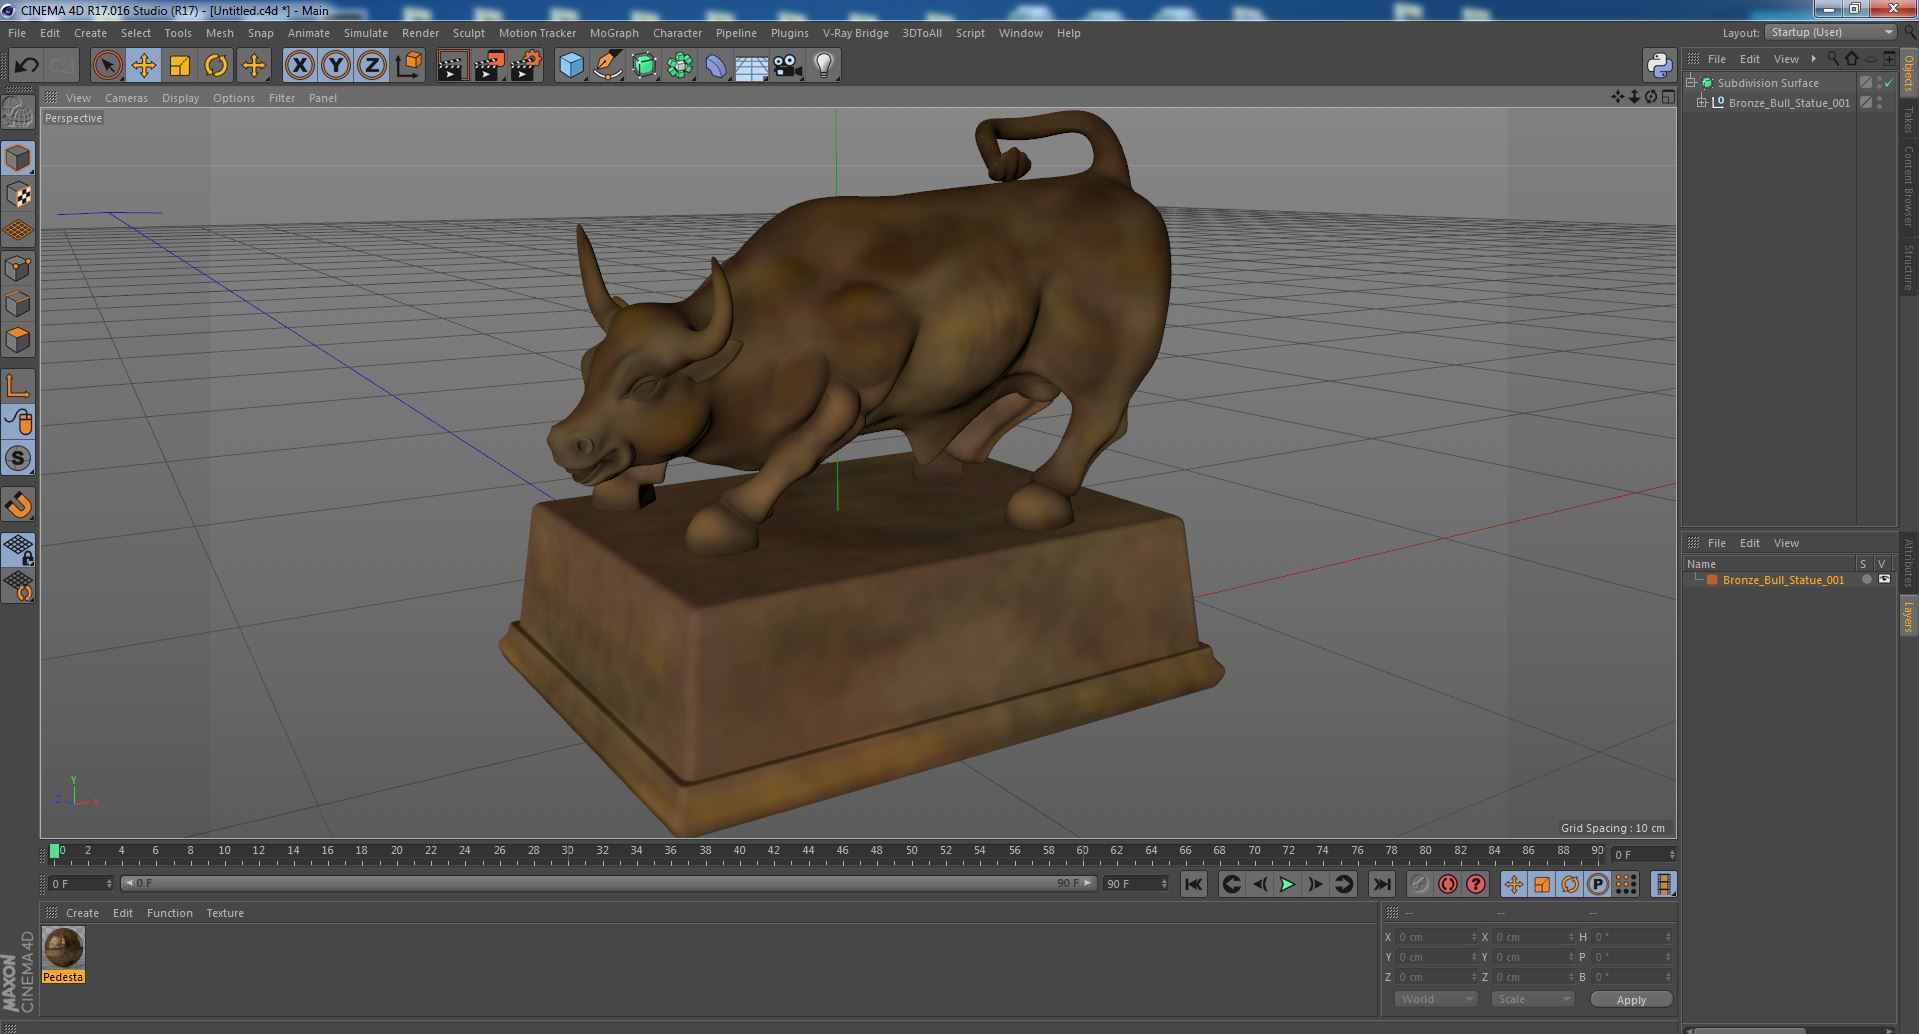Toggle Autokeying button

pyautogui.click(x=1447, y=884)
